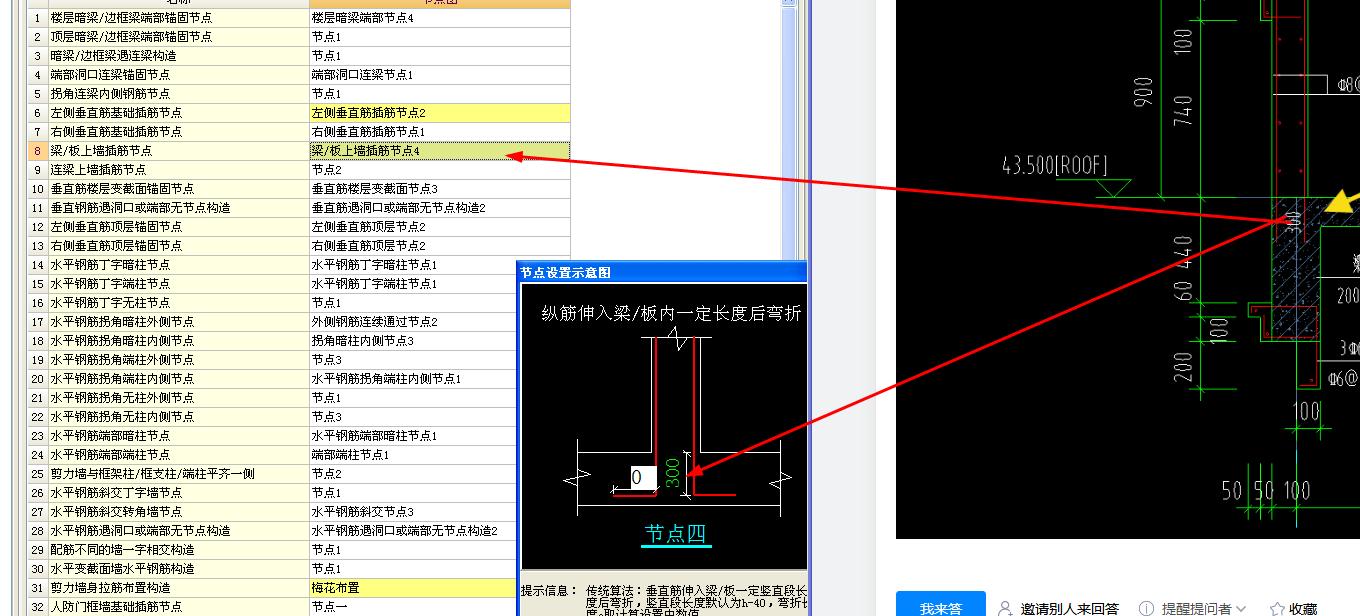Select row 水平钢筋丁字无柱节点
Image resolution: width=1360 pixels, height=616 pixels.
coord(178,303)
